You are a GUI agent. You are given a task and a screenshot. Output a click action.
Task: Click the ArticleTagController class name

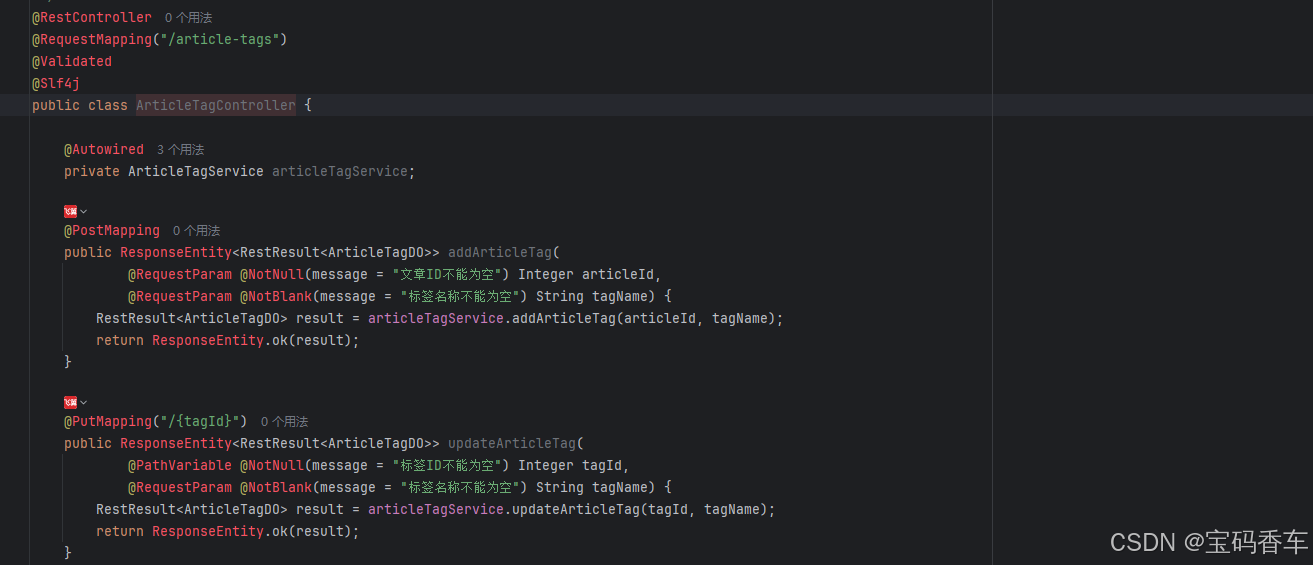pos(215,105)
